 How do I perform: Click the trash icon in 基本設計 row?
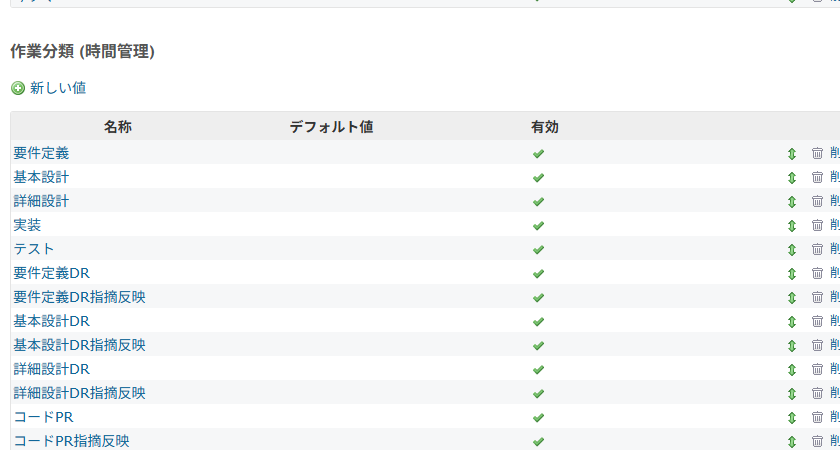[x=817, y=177]
